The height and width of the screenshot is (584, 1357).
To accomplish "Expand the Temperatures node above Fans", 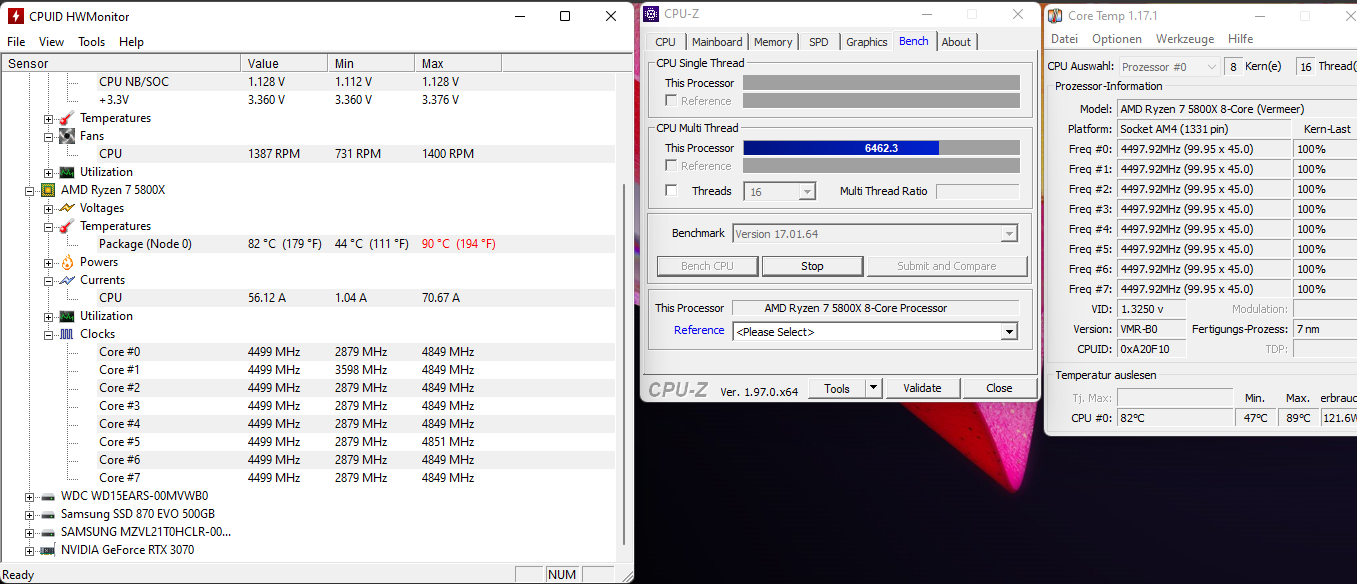I will (x=48, y=118).
